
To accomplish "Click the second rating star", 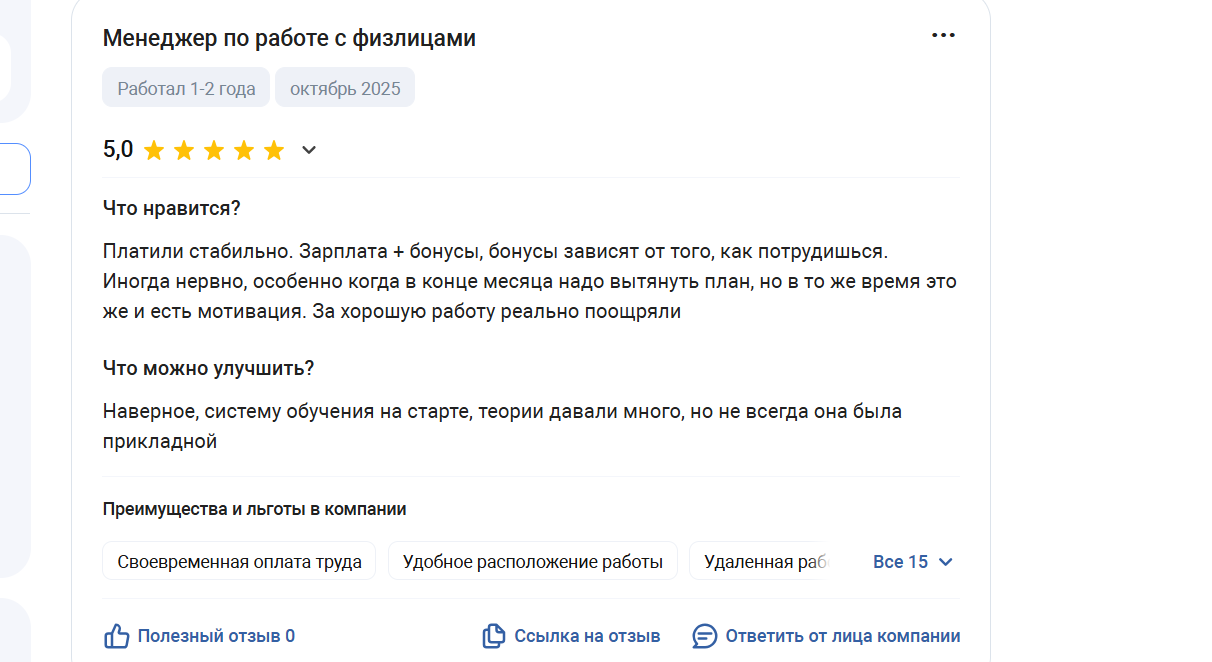I will tap(184, 151).
